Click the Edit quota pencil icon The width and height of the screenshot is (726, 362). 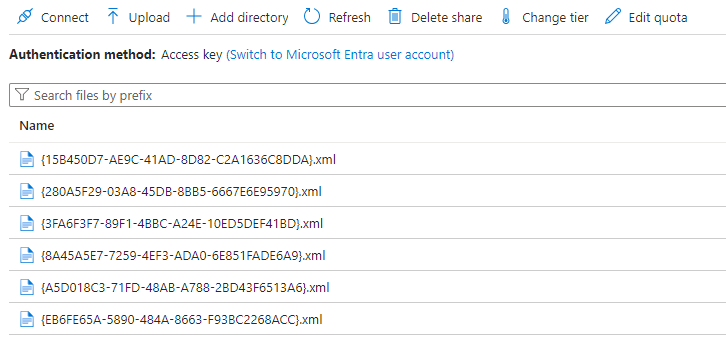tap(613, 17)
